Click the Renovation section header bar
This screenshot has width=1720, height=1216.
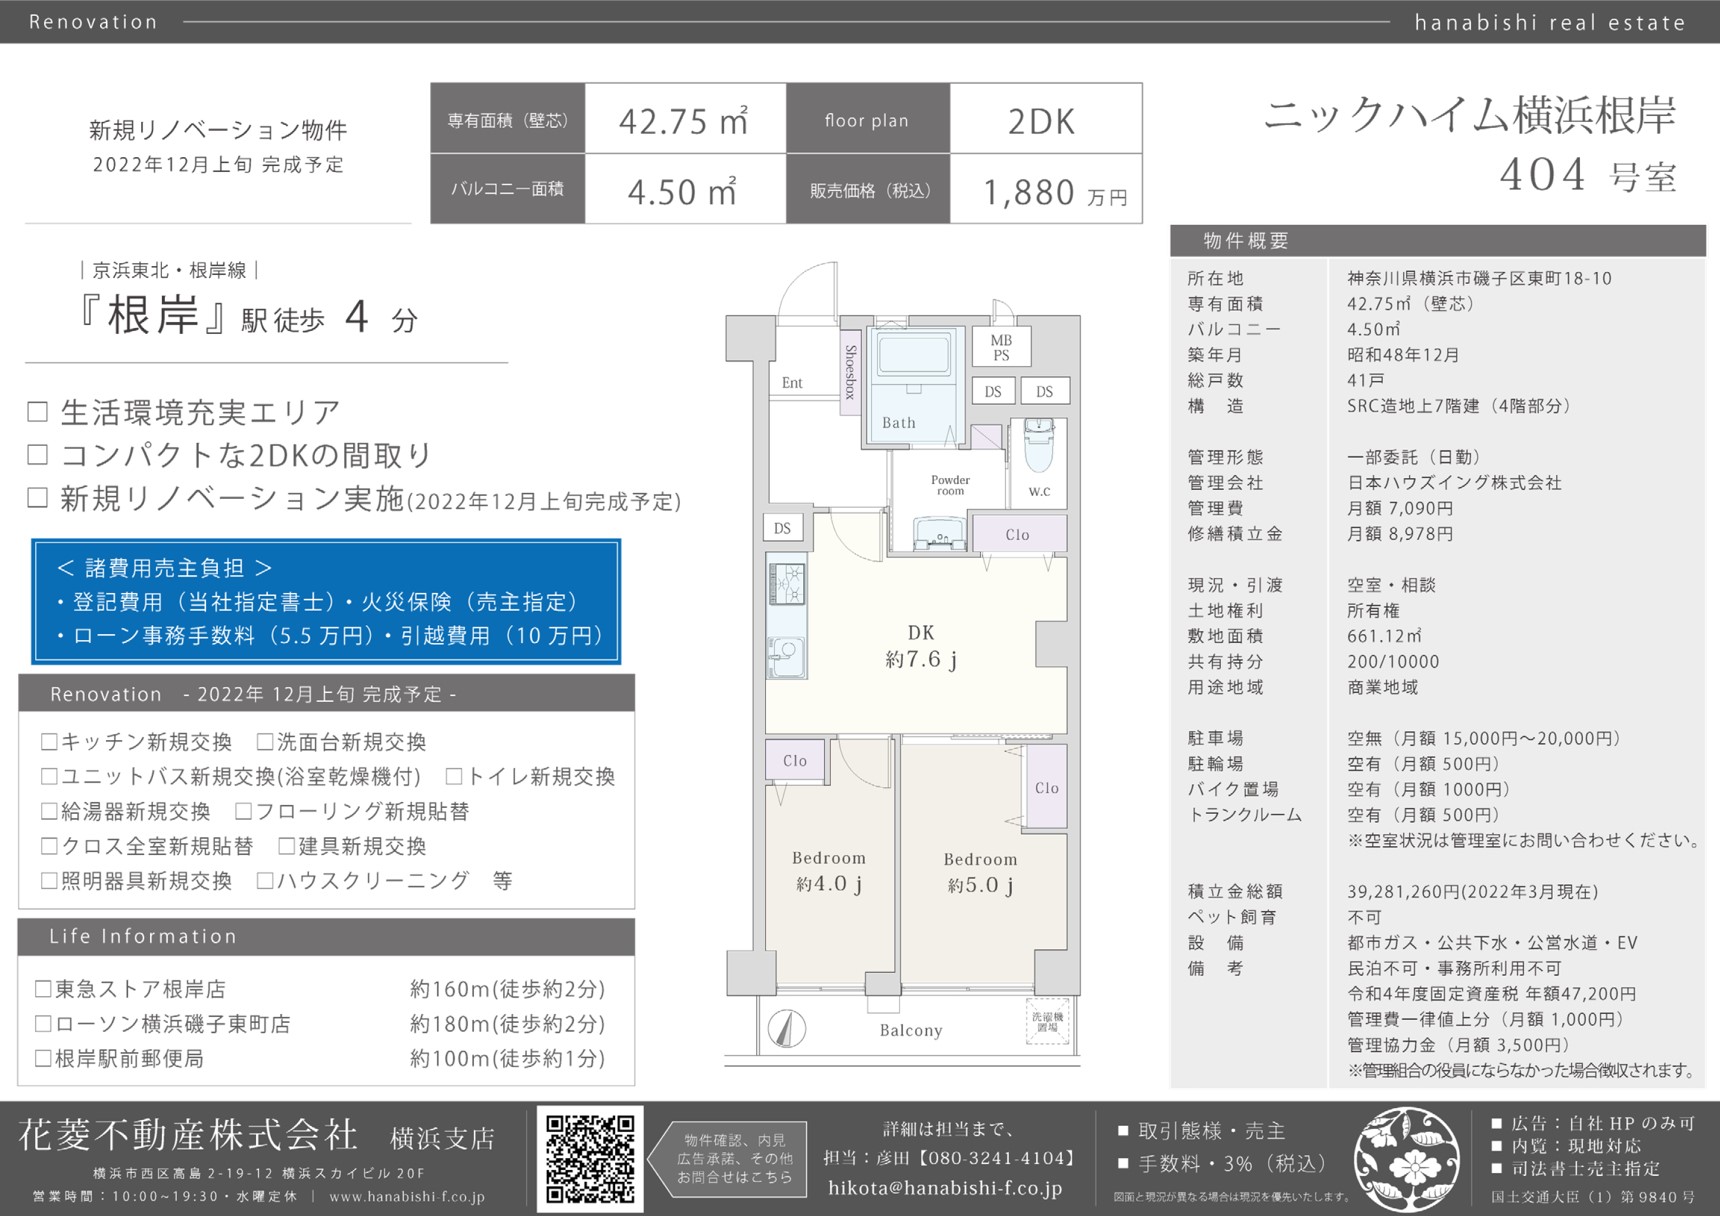tap(326, 694)
